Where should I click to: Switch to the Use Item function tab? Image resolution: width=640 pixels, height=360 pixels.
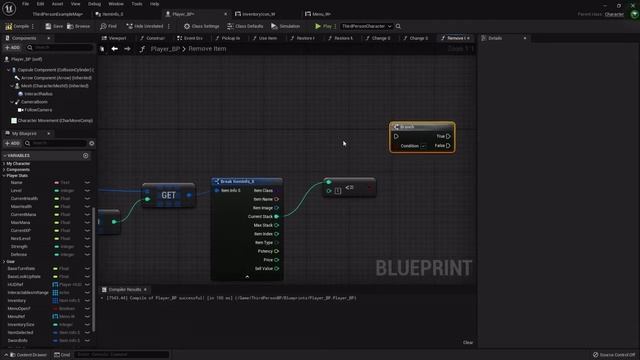point(264,38)
